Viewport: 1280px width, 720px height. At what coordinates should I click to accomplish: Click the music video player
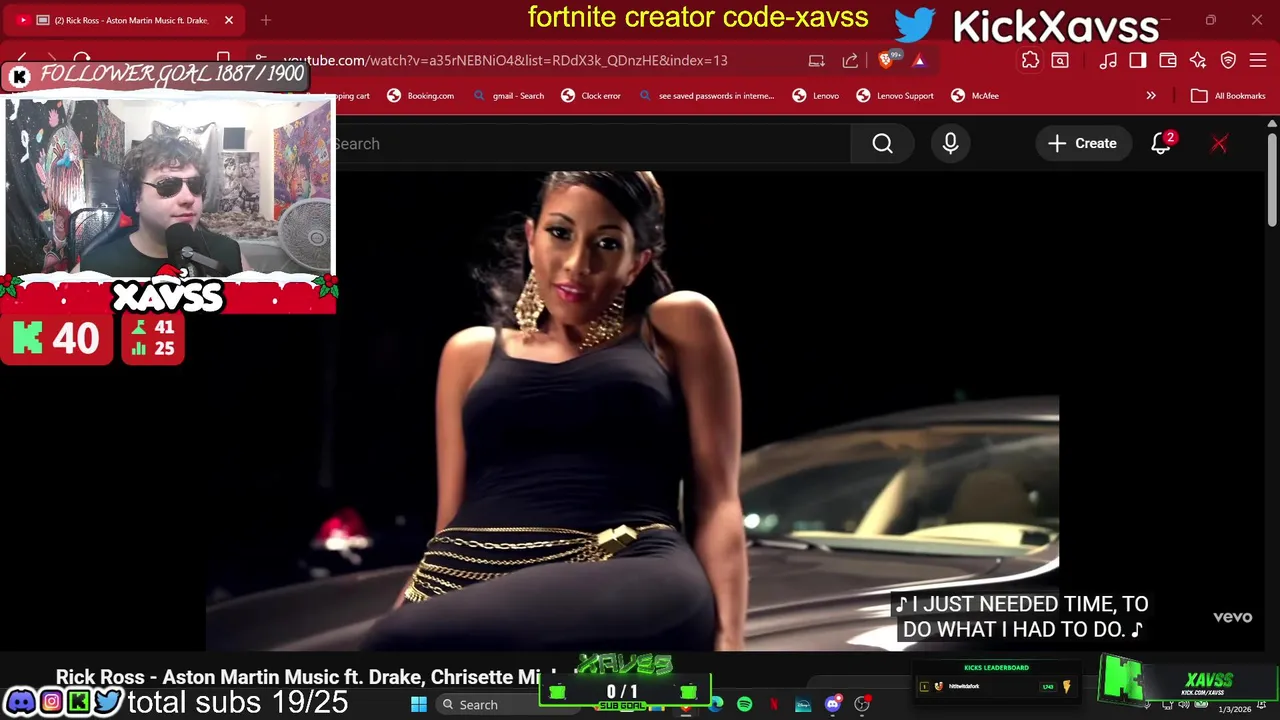point(632,410)
